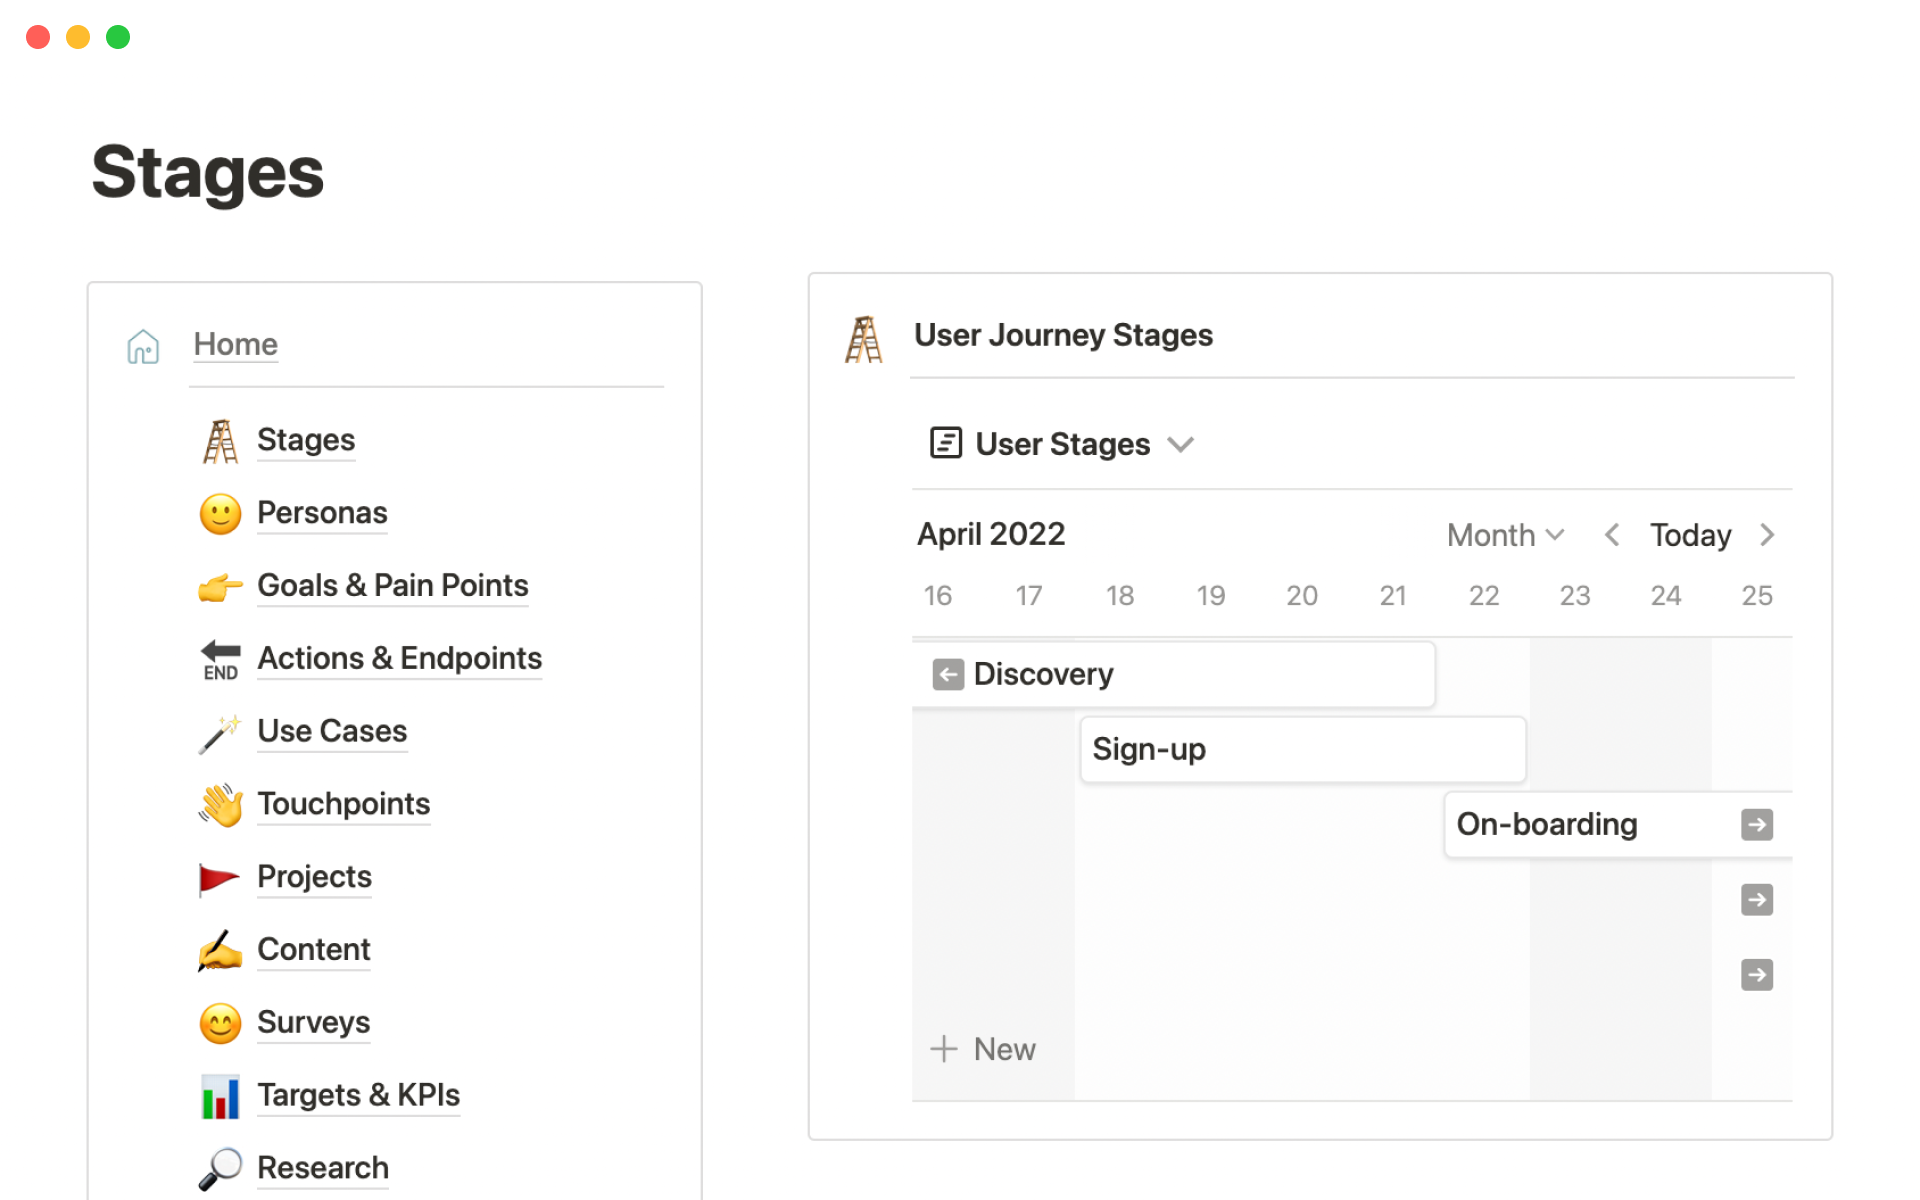Open the Month view selector

pyautogui.click(x=1504, y=535)
